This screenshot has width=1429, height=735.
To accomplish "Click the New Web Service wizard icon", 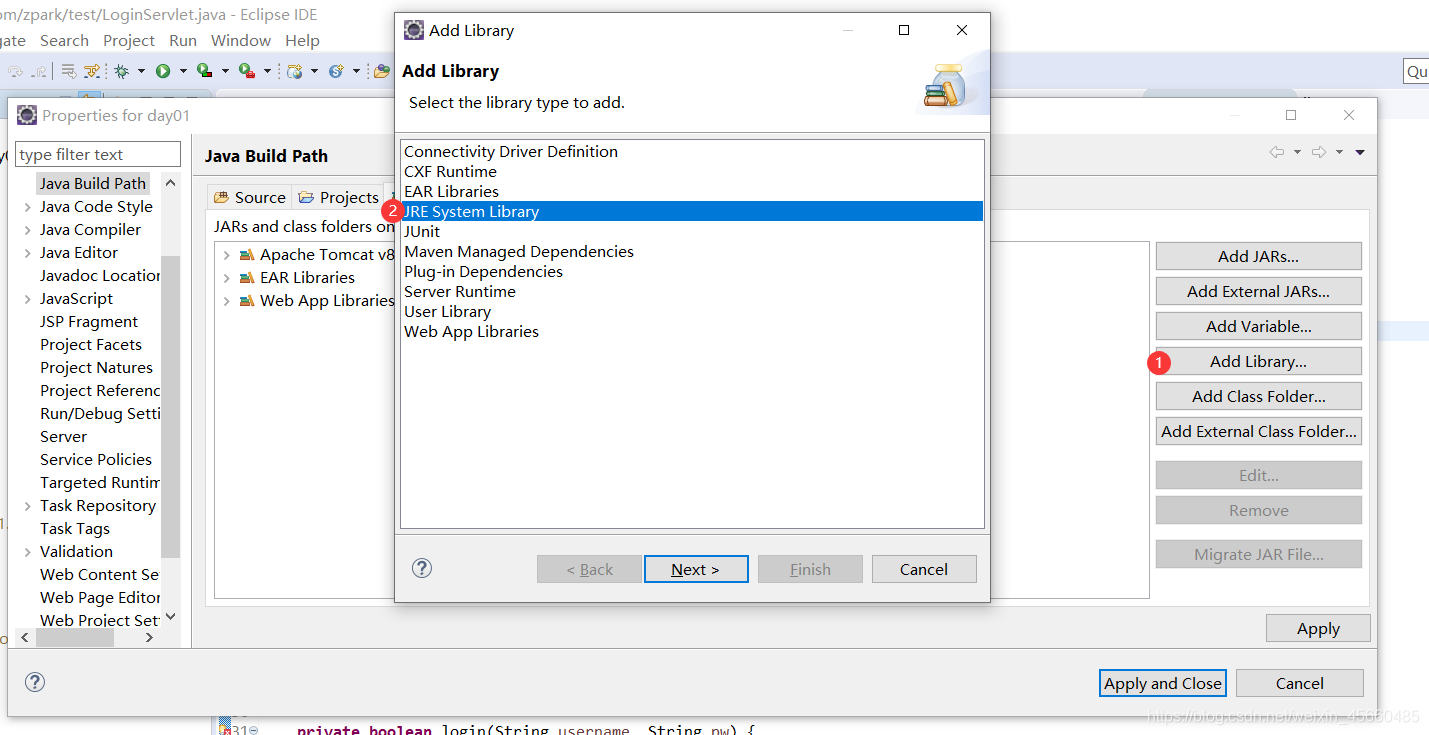I will (x=296, y=71).
